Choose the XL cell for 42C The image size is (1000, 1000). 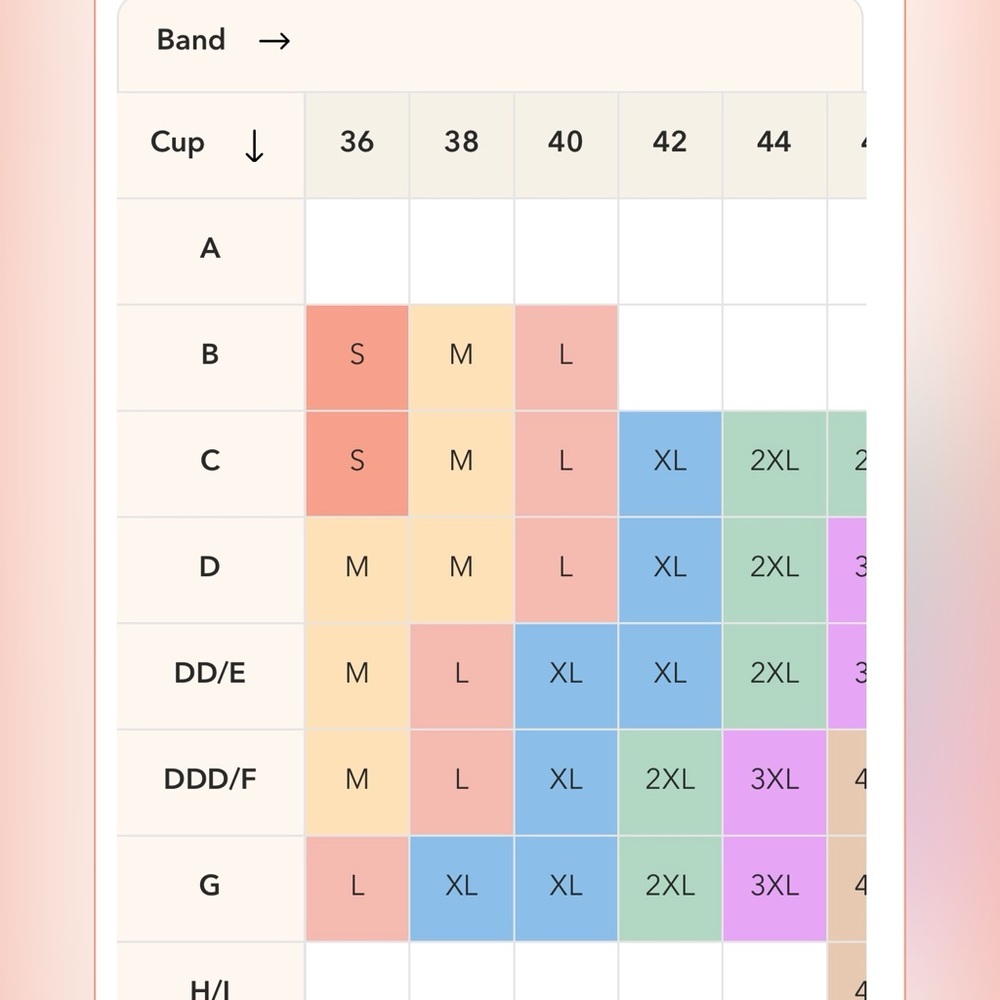pyautogui.click(x=669, y=461)
